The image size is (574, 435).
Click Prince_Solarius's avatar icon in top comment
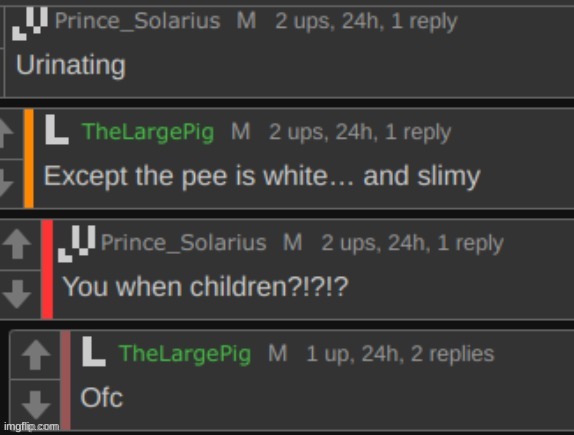(30, 23)
